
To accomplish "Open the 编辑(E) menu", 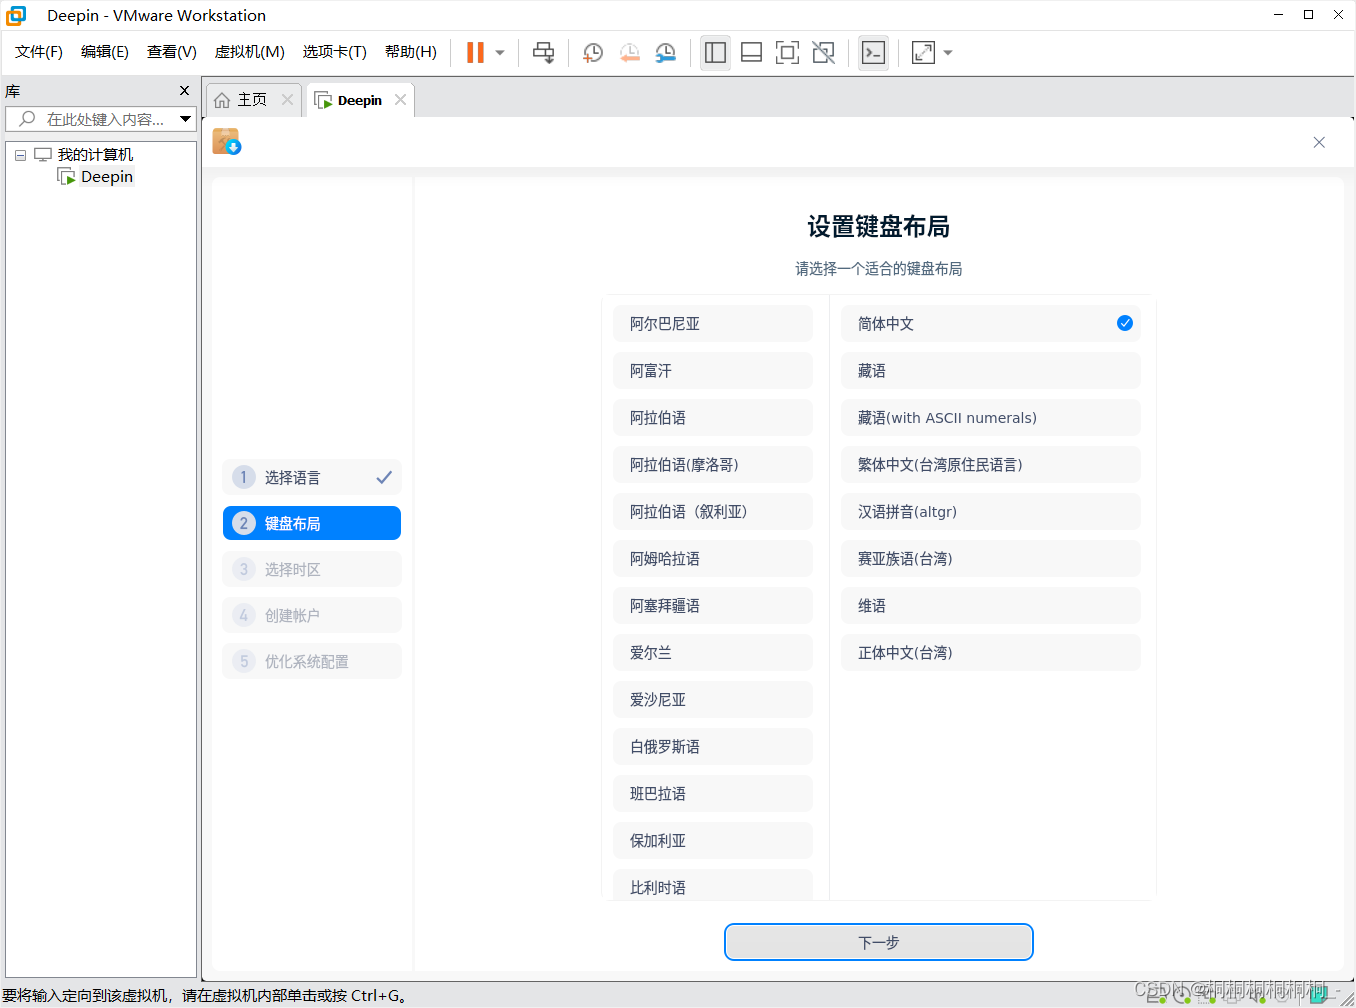I will tap(105, 52).
